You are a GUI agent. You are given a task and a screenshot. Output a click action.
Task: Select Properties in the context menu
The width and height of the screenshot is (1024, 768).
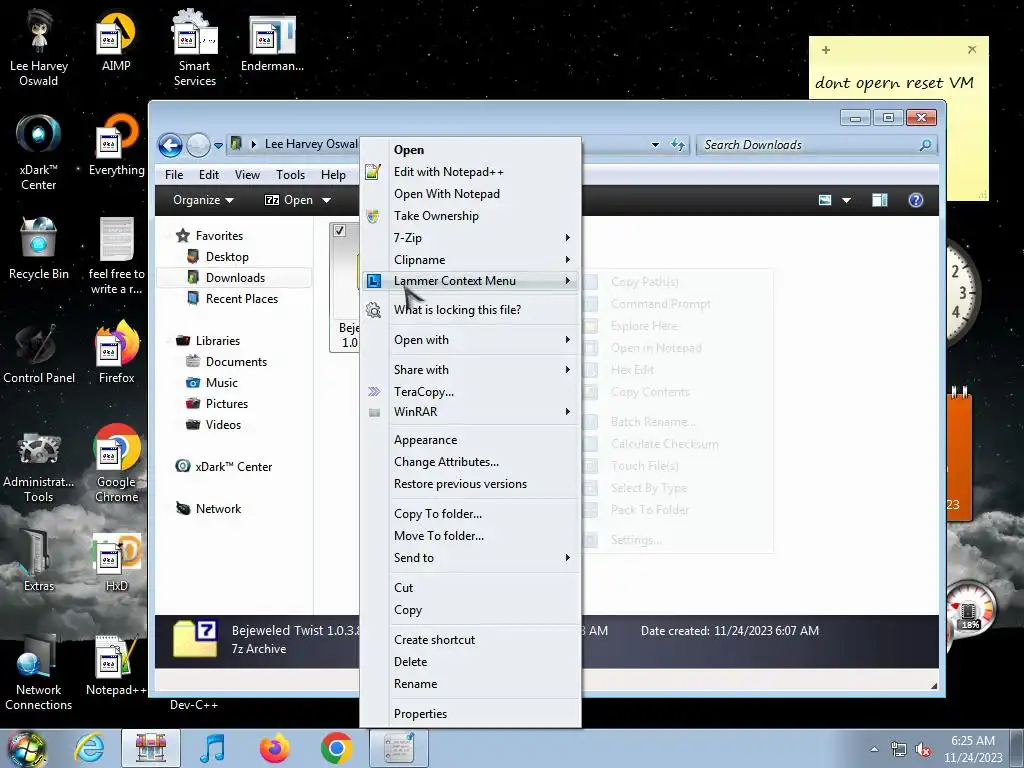pos(470,714)
